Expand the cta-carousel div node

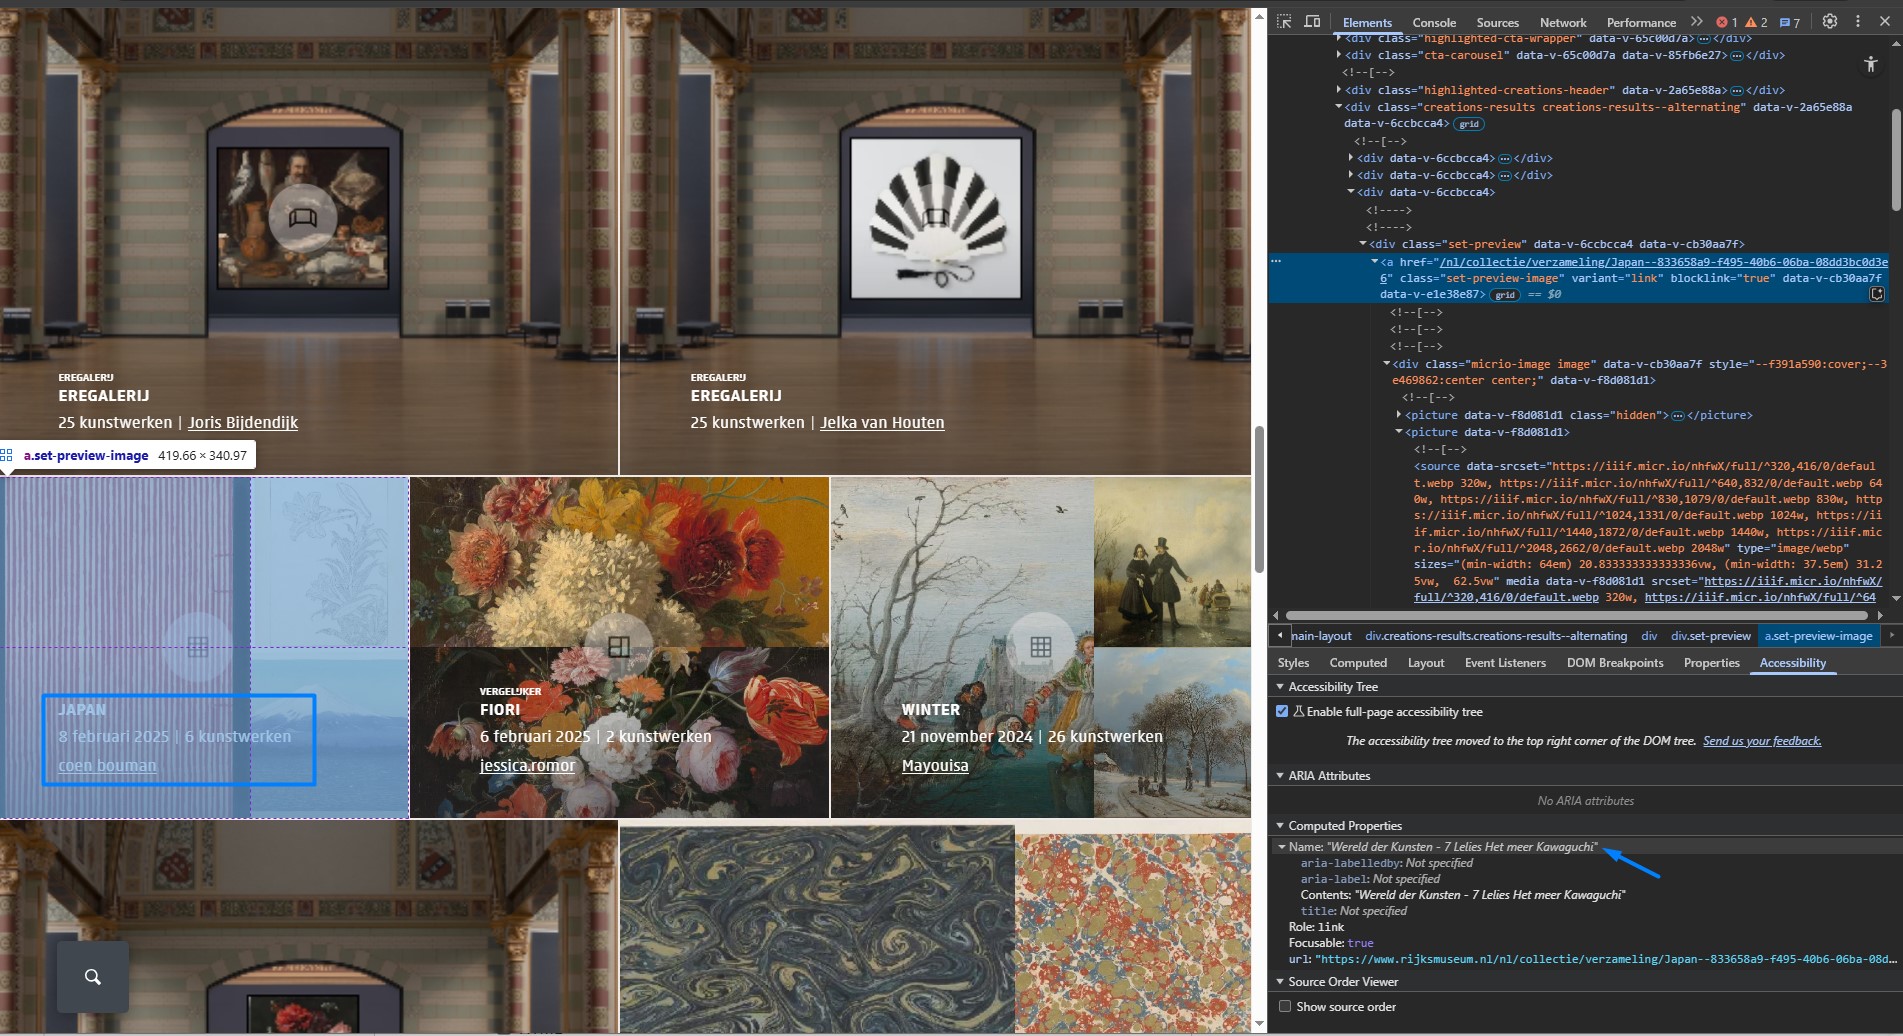click(x=1339, y=55)
